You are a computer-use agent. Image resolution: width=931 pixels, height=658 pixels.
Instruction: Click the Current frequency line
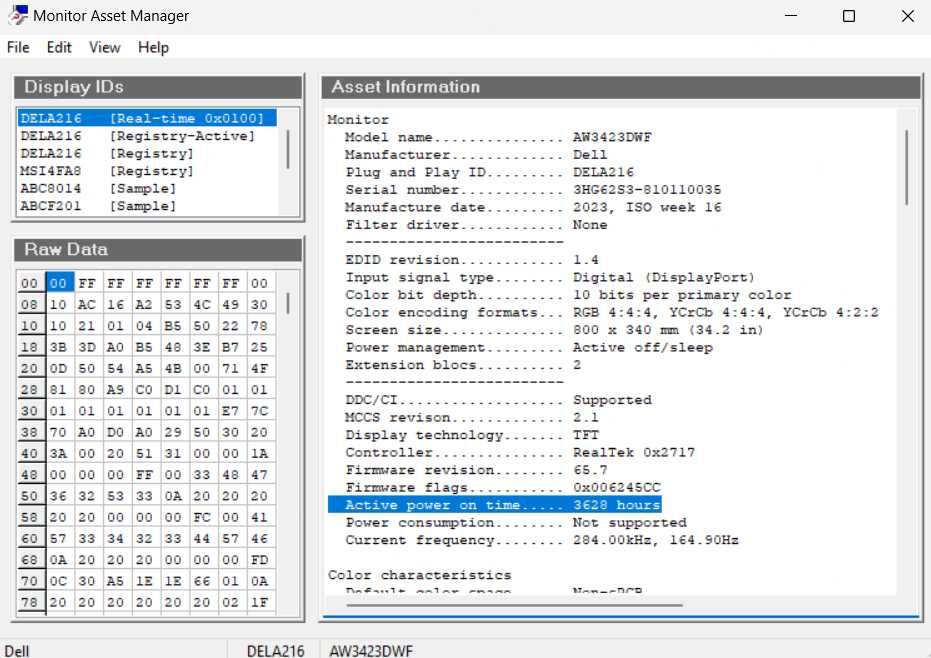pos(542,540)
